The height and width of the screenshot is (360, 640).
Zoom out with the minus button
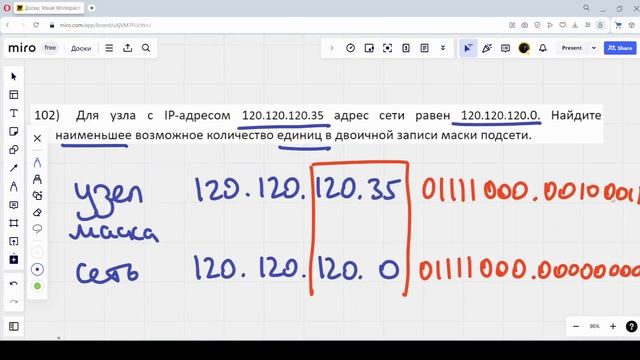[576, 326]
